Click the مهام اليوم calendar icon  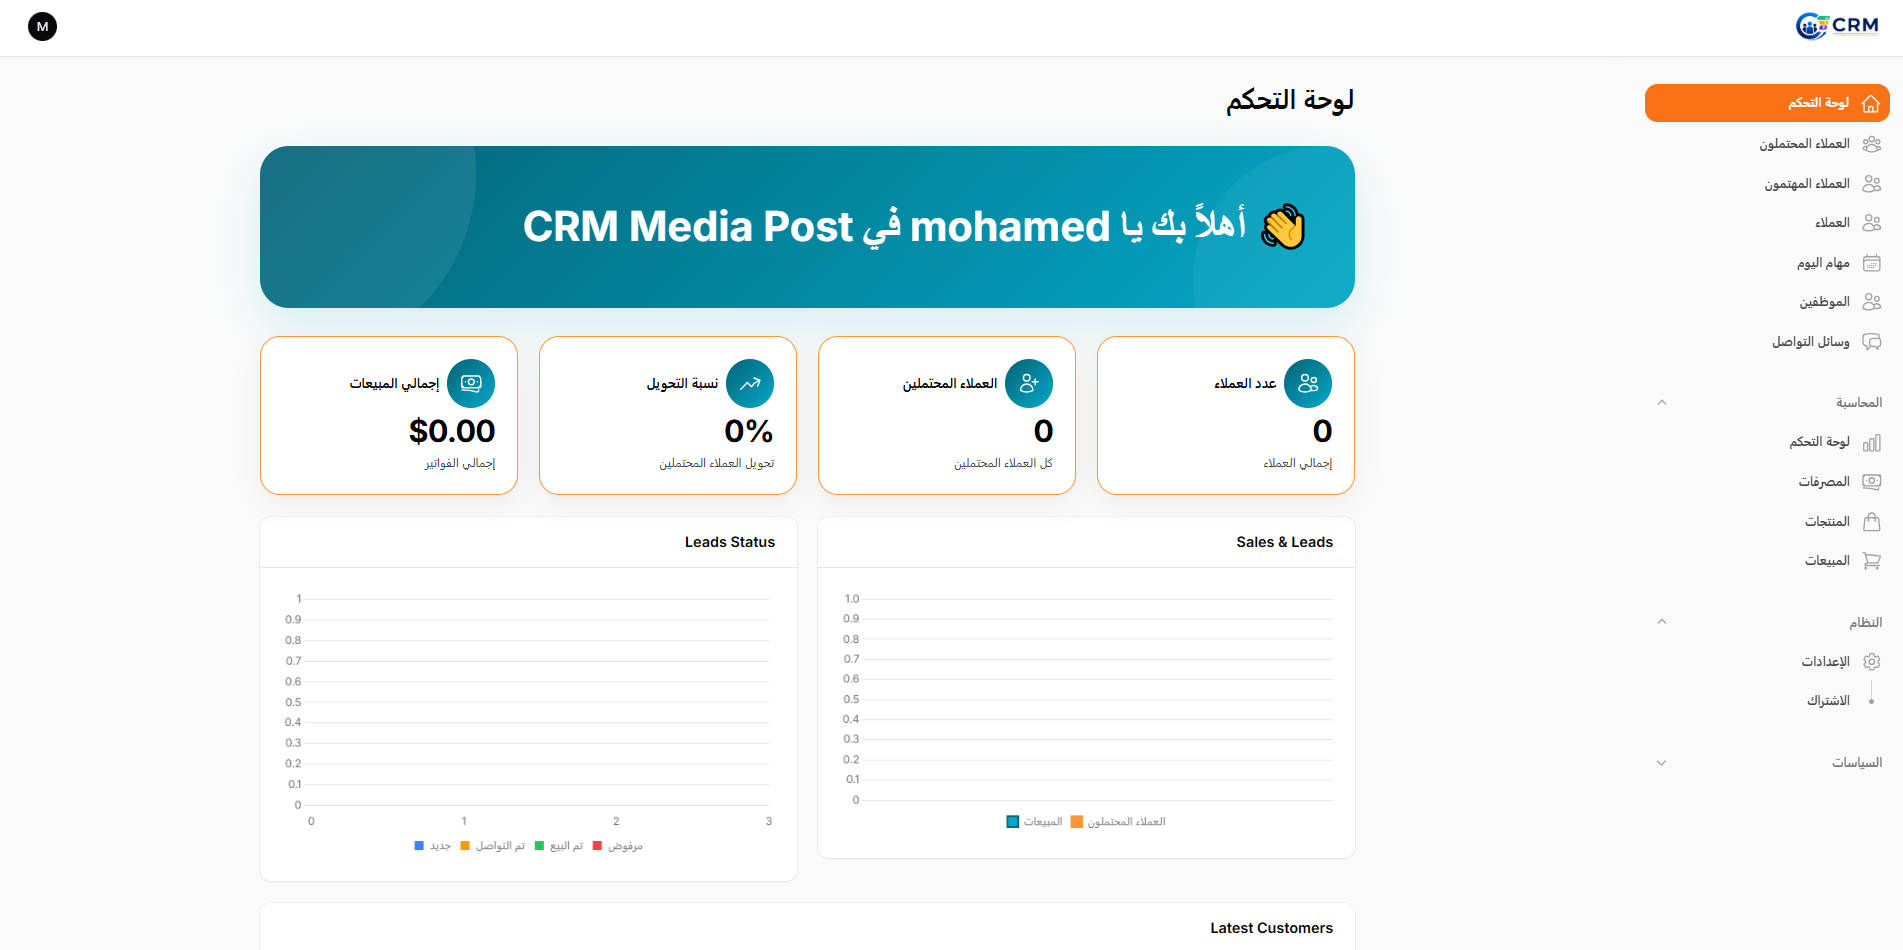(x=1872, y=263)
